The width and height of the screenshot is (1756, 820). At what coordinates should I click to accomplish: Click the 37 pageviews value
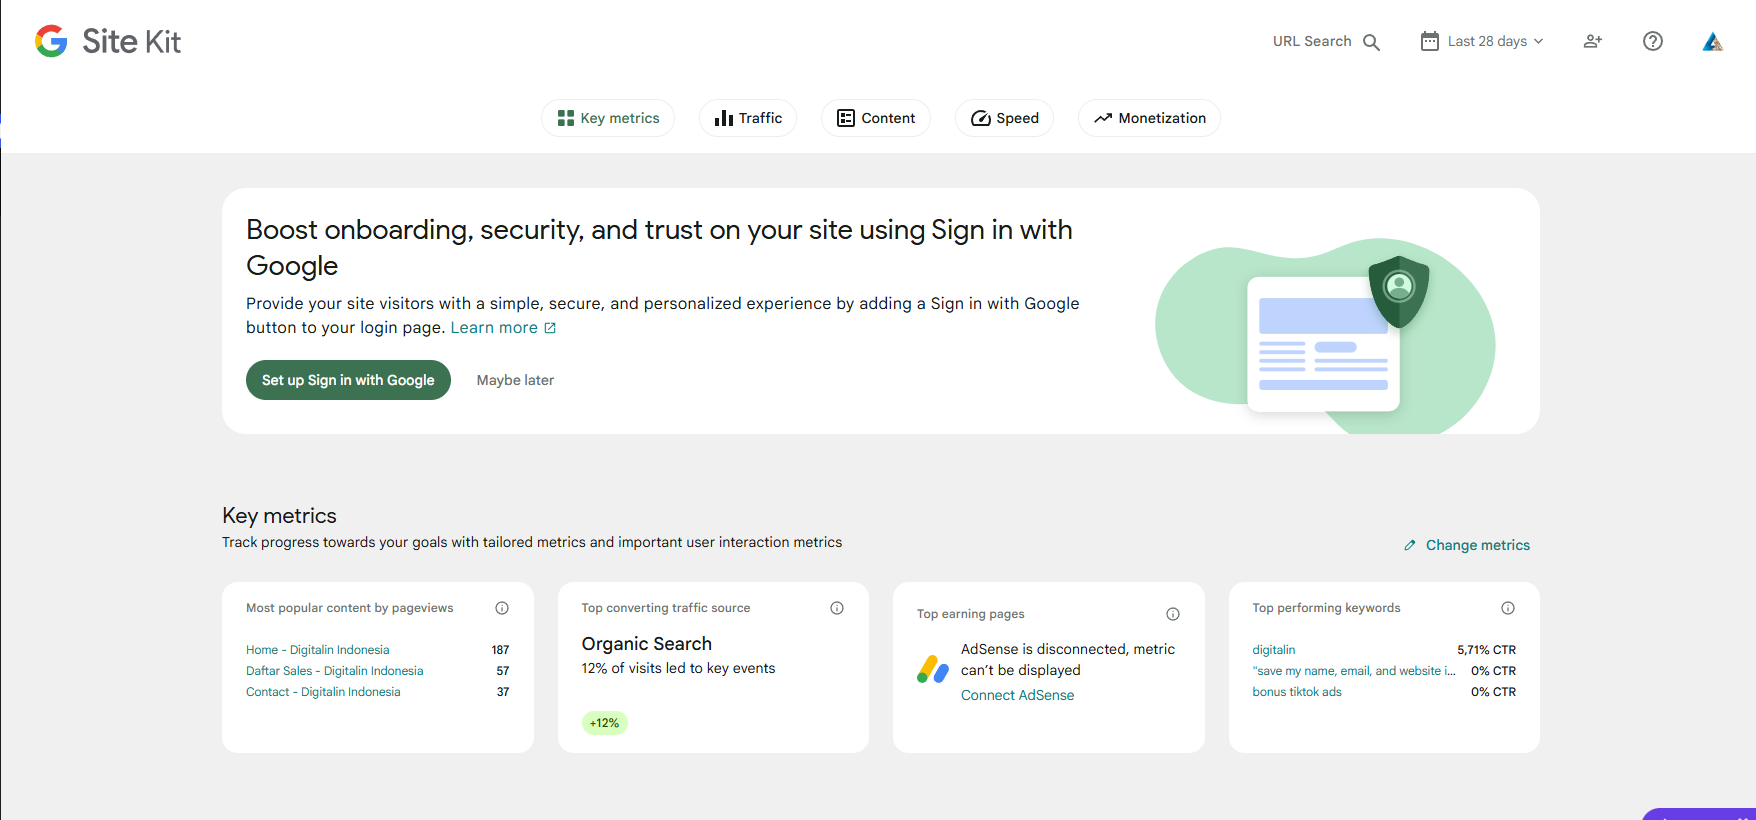503,692
